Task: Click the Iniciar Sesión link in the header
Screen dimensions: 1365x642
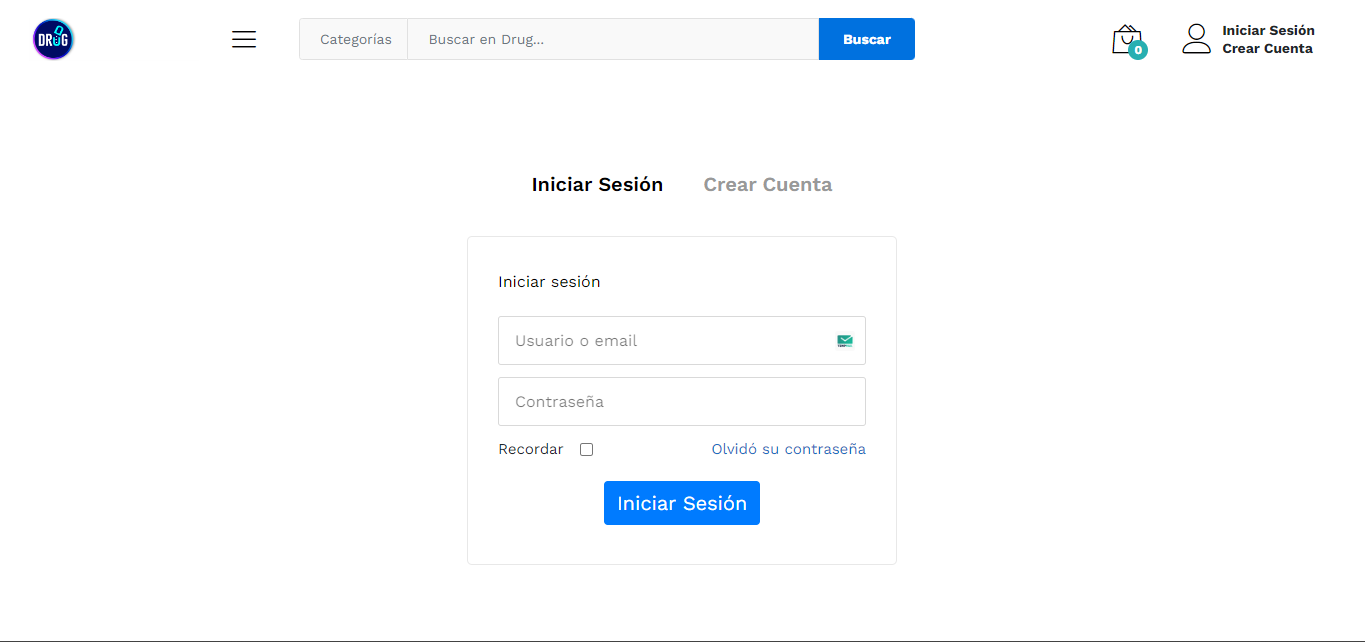Action: (x=1268, y=31)
